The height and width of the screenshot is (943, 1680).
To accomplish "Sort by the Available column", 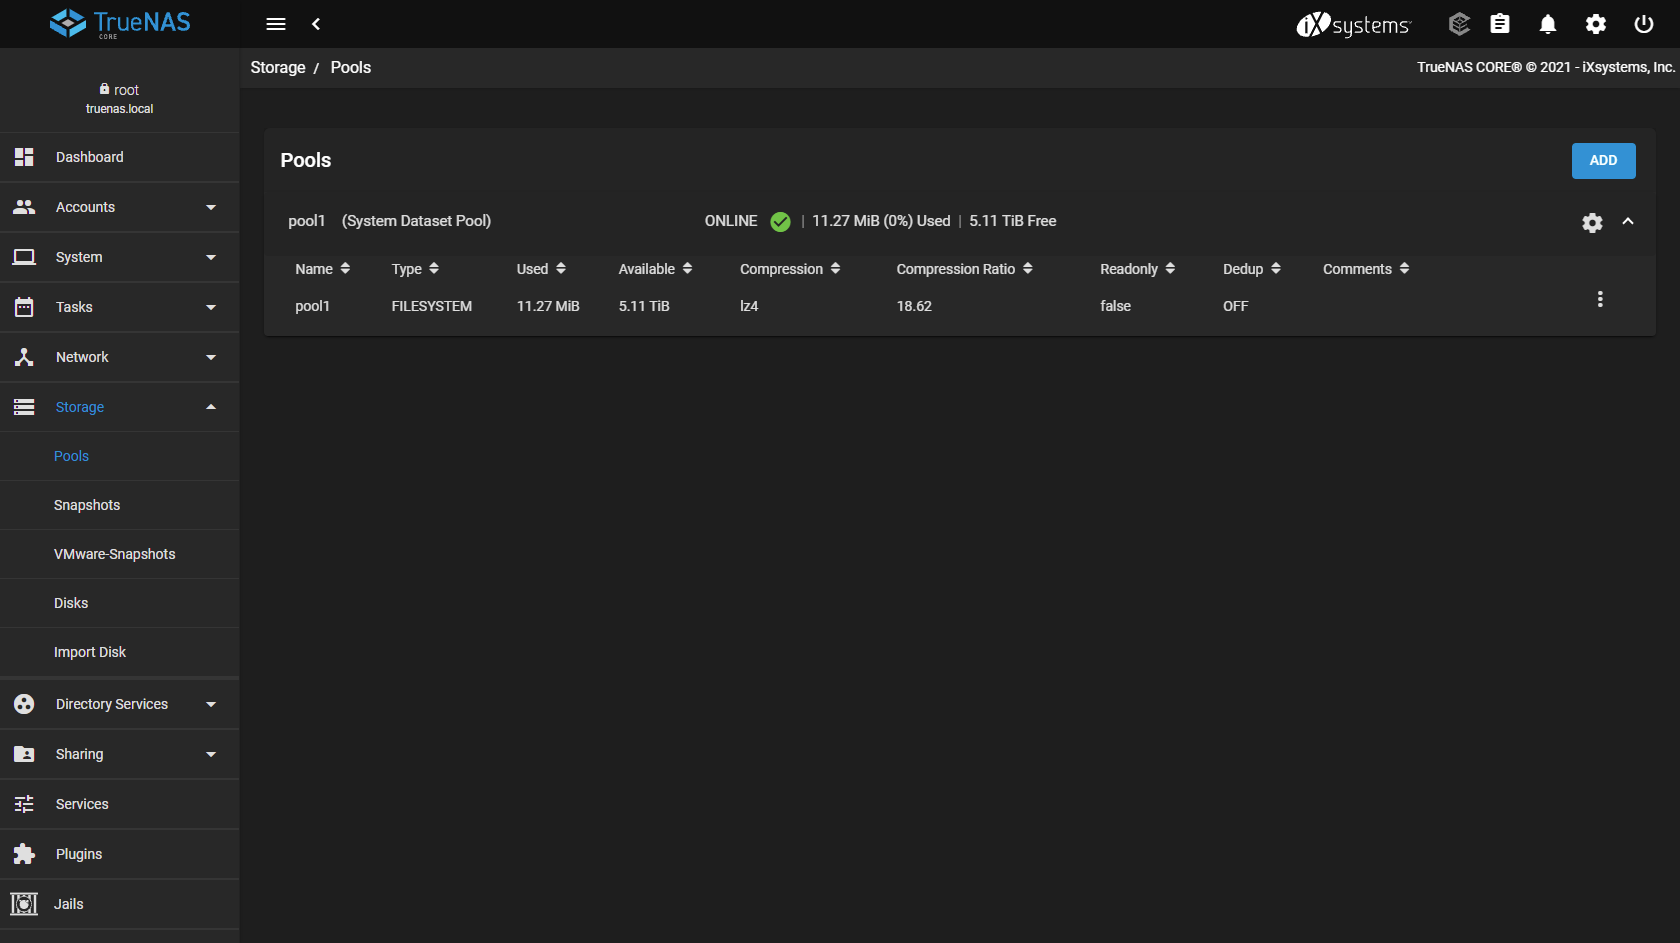I will (655, 269).
